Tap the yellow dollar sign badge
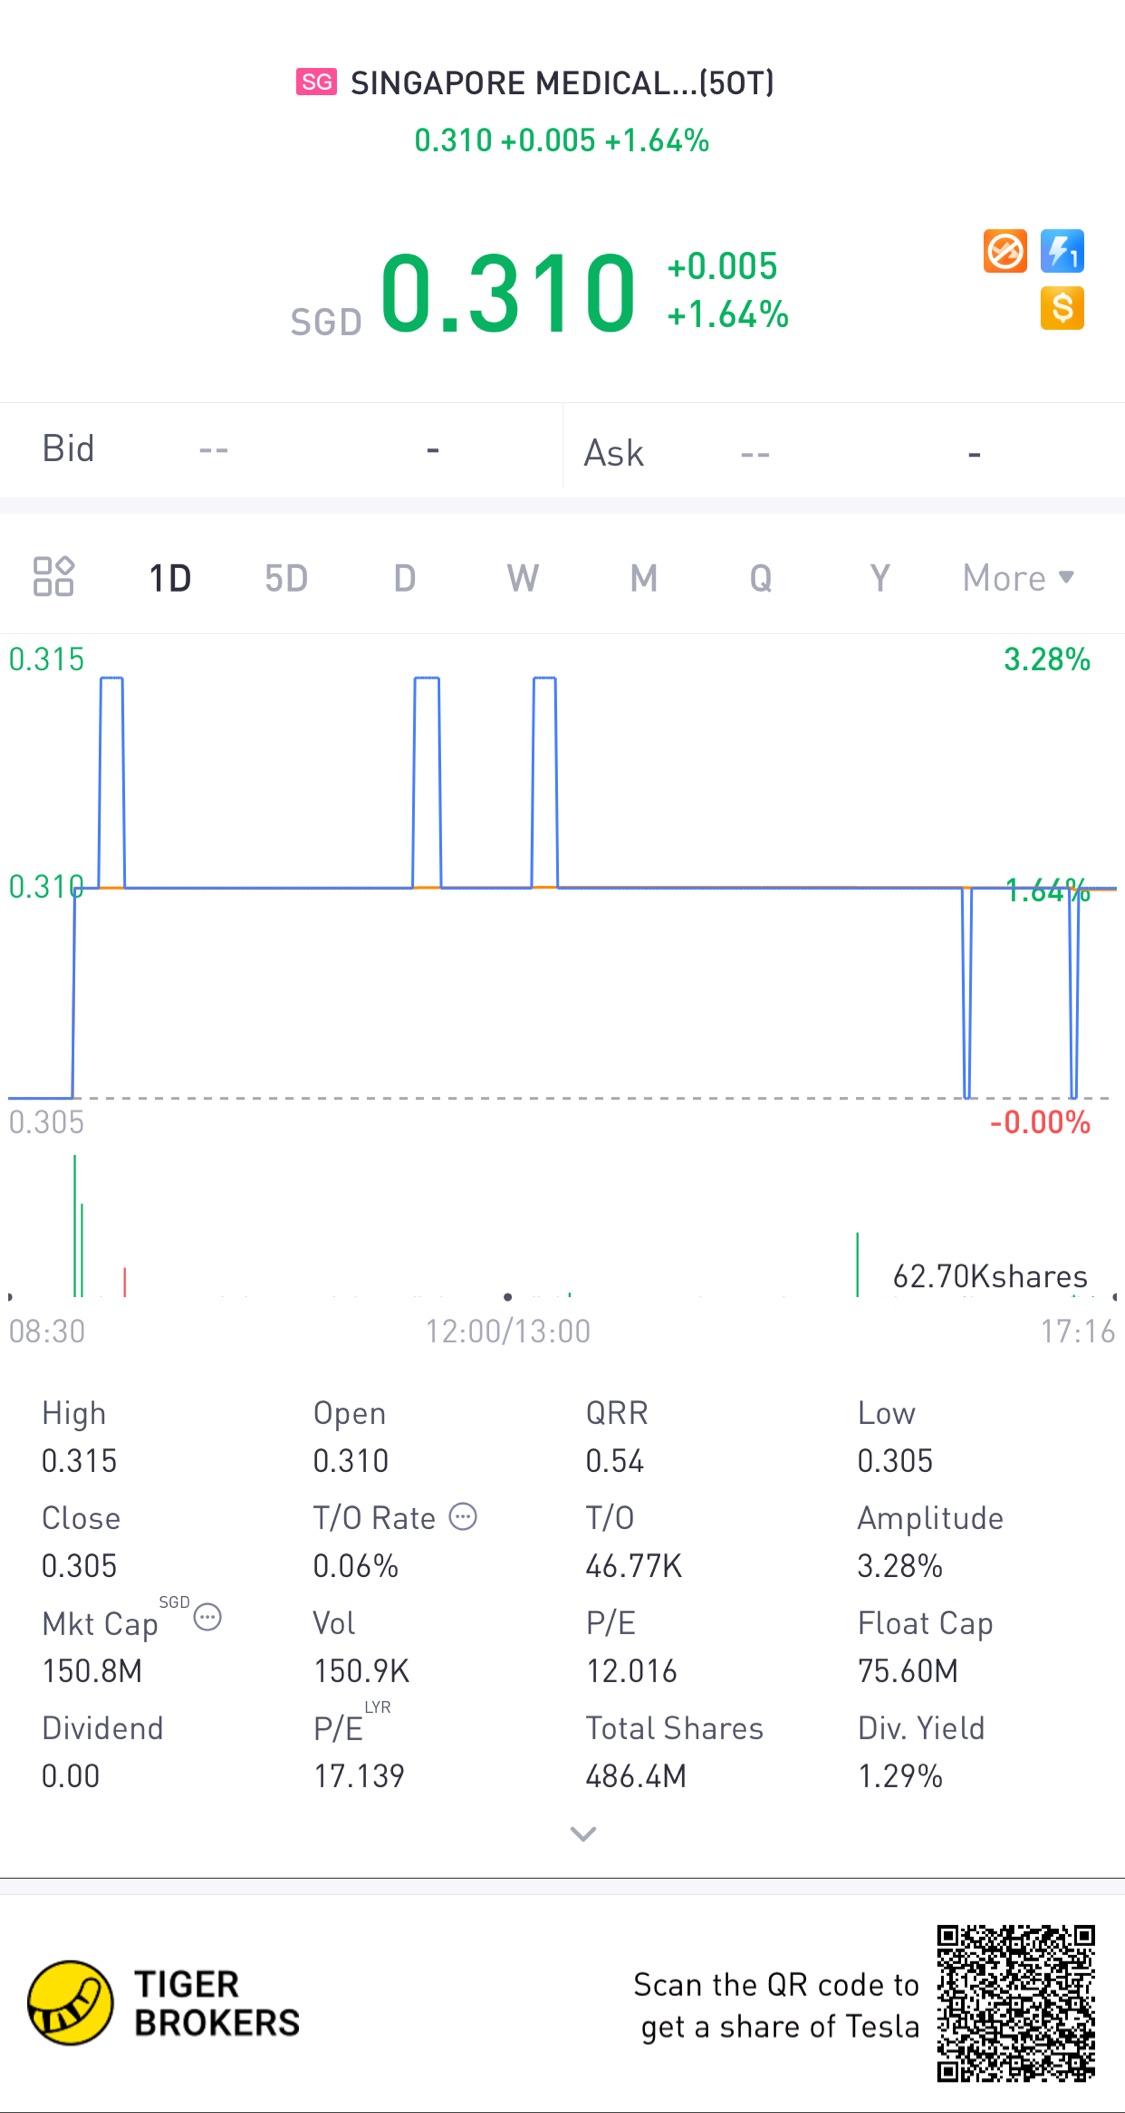 1062,308
